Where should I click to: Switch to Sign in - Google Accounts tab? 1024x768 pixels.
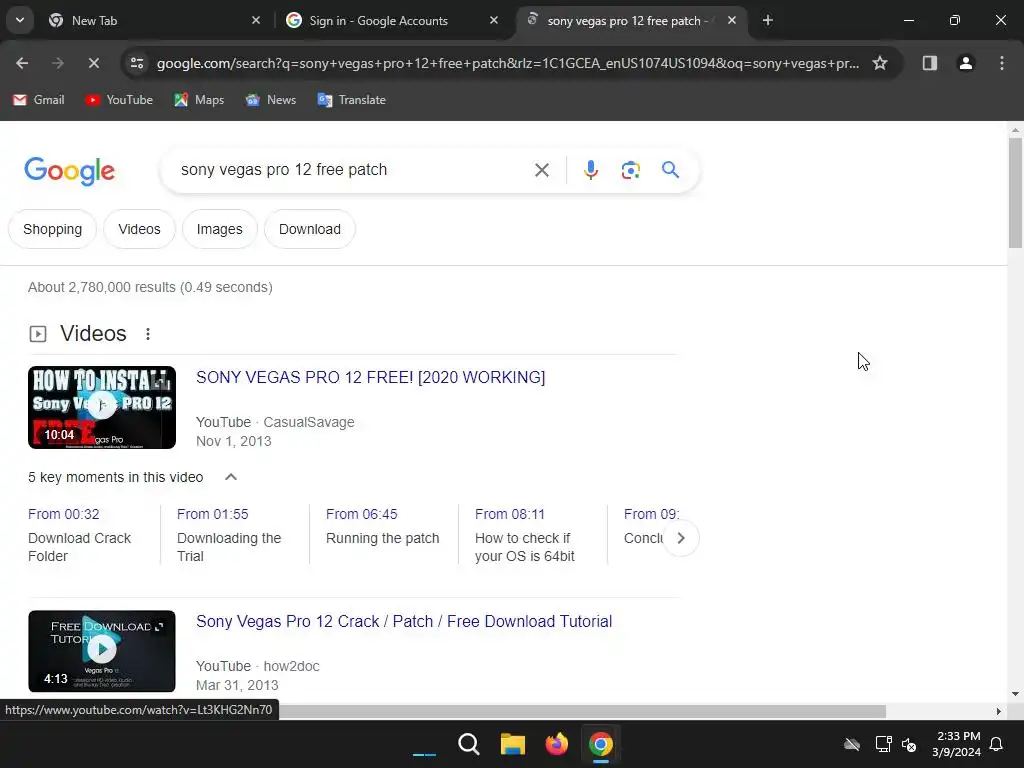click(391, 21)
